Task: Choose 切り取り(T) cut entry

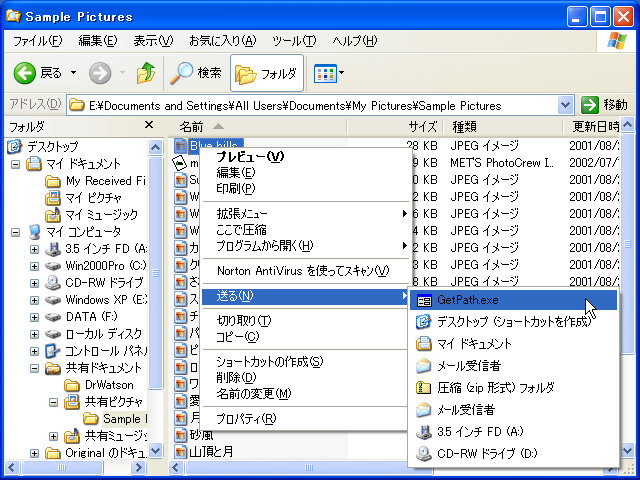Action: 306,320
